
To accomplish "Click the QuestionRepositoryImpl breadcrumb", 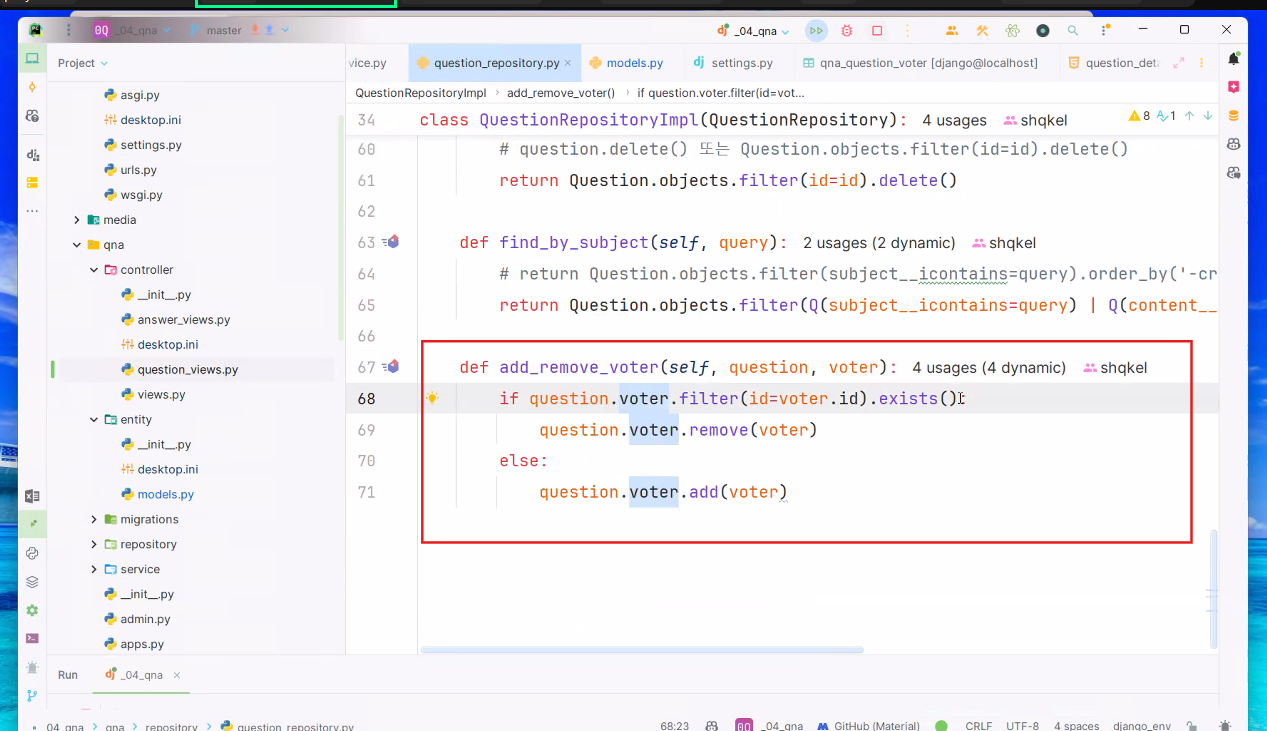I will [x=421, y=93].
